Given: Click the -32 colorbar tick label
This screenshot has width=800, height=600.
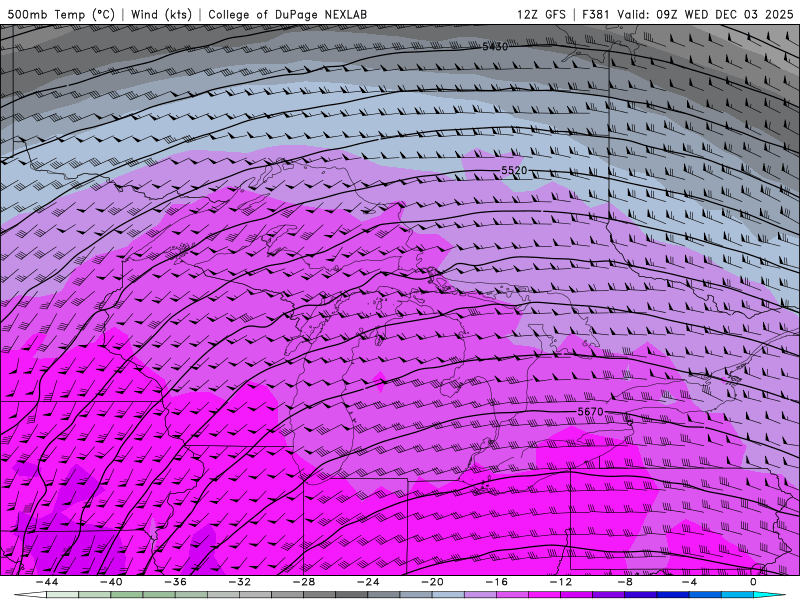Looking at the screenshot, I should pyautogui.click(x=240, y=582).
